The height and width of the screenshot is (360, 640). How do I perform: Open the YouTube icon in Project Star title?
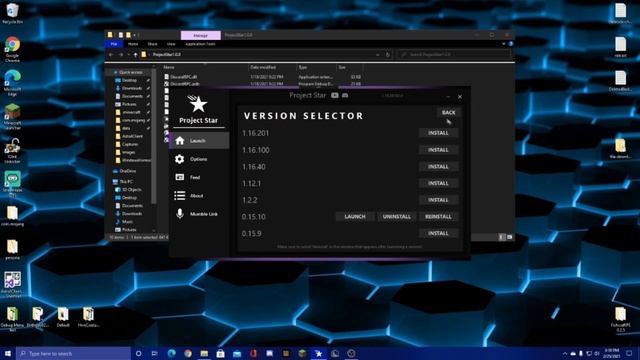tap(335, 95)
